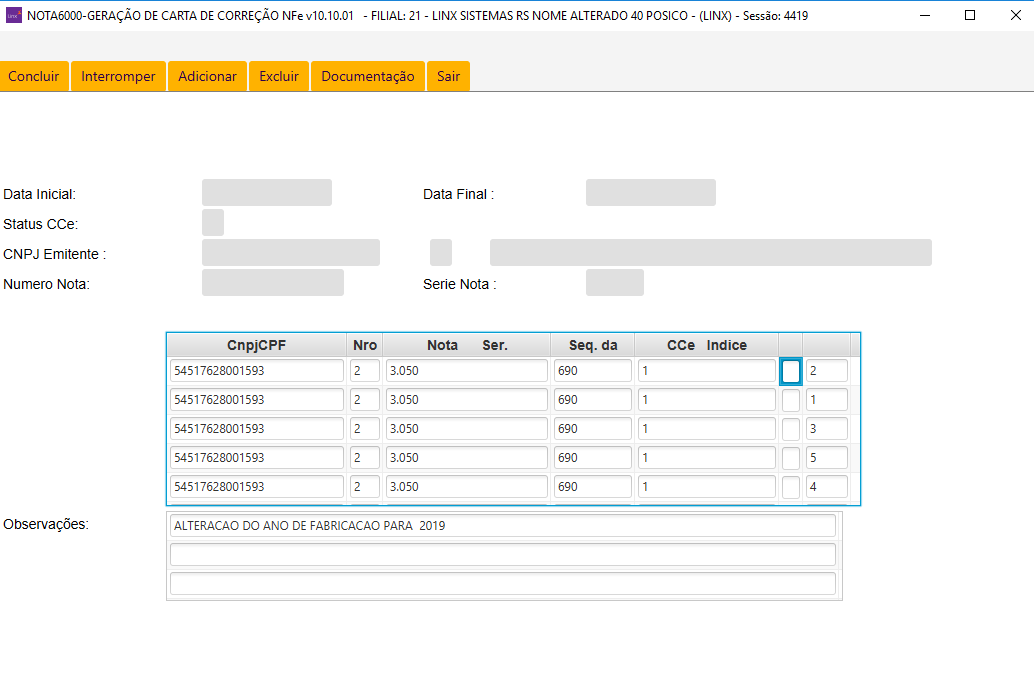Screen dimensions: 1034x679
Task: Click the Linx application icon in title bar
Action: point(13,15)
